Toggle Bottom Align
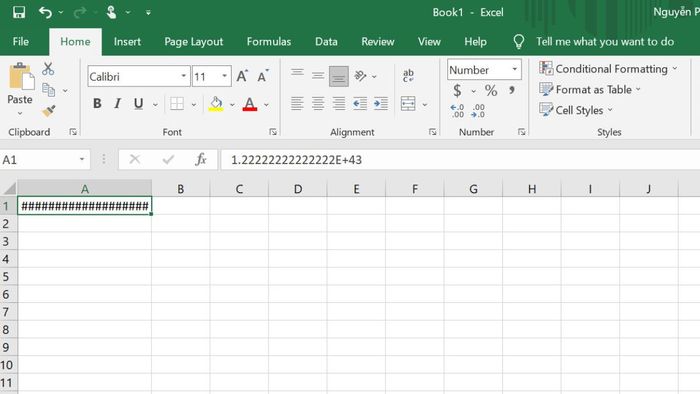Screen dimensions: 700x394 (339, 76)
